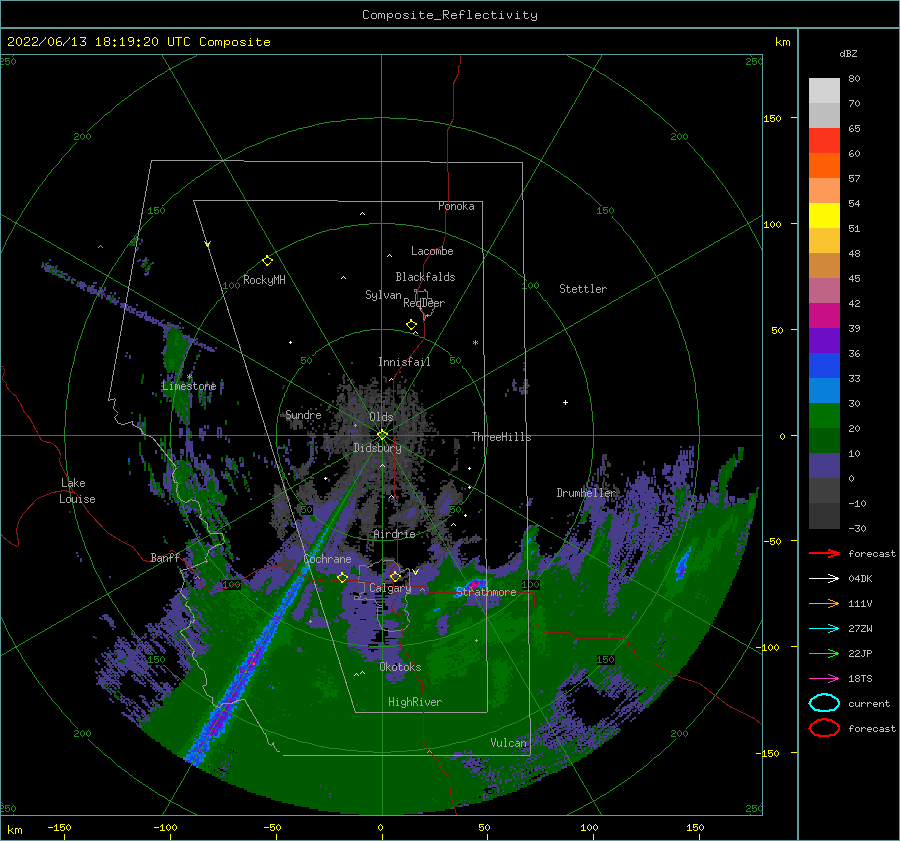Image resolution: width=900 pixels, height=841 pixels.
Task: Pick the purple dBZ legend swatch
Action: click(x=824, y=340)
